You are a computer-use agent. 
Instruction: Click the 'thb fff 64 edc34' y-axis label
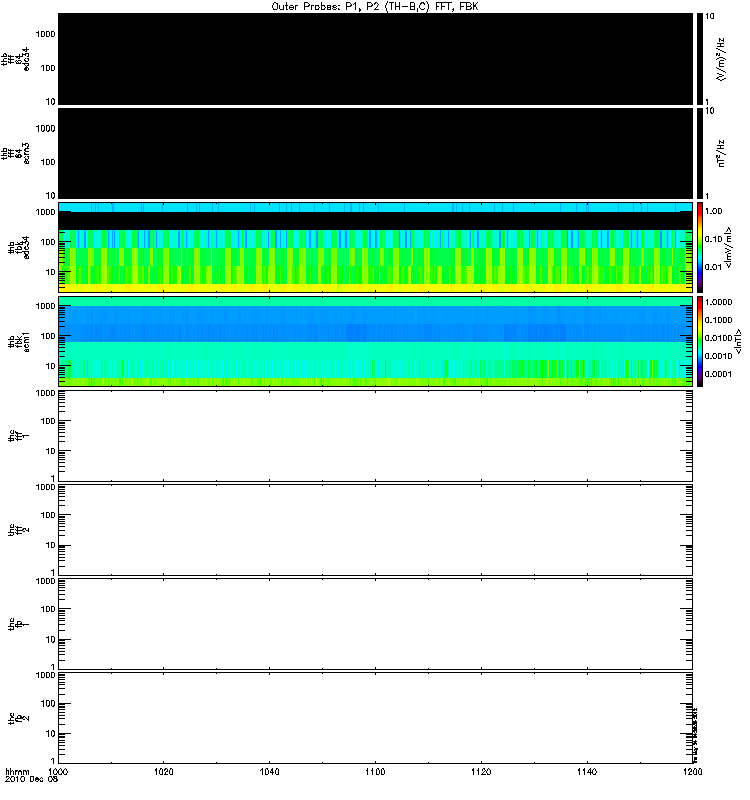(15, 59)
